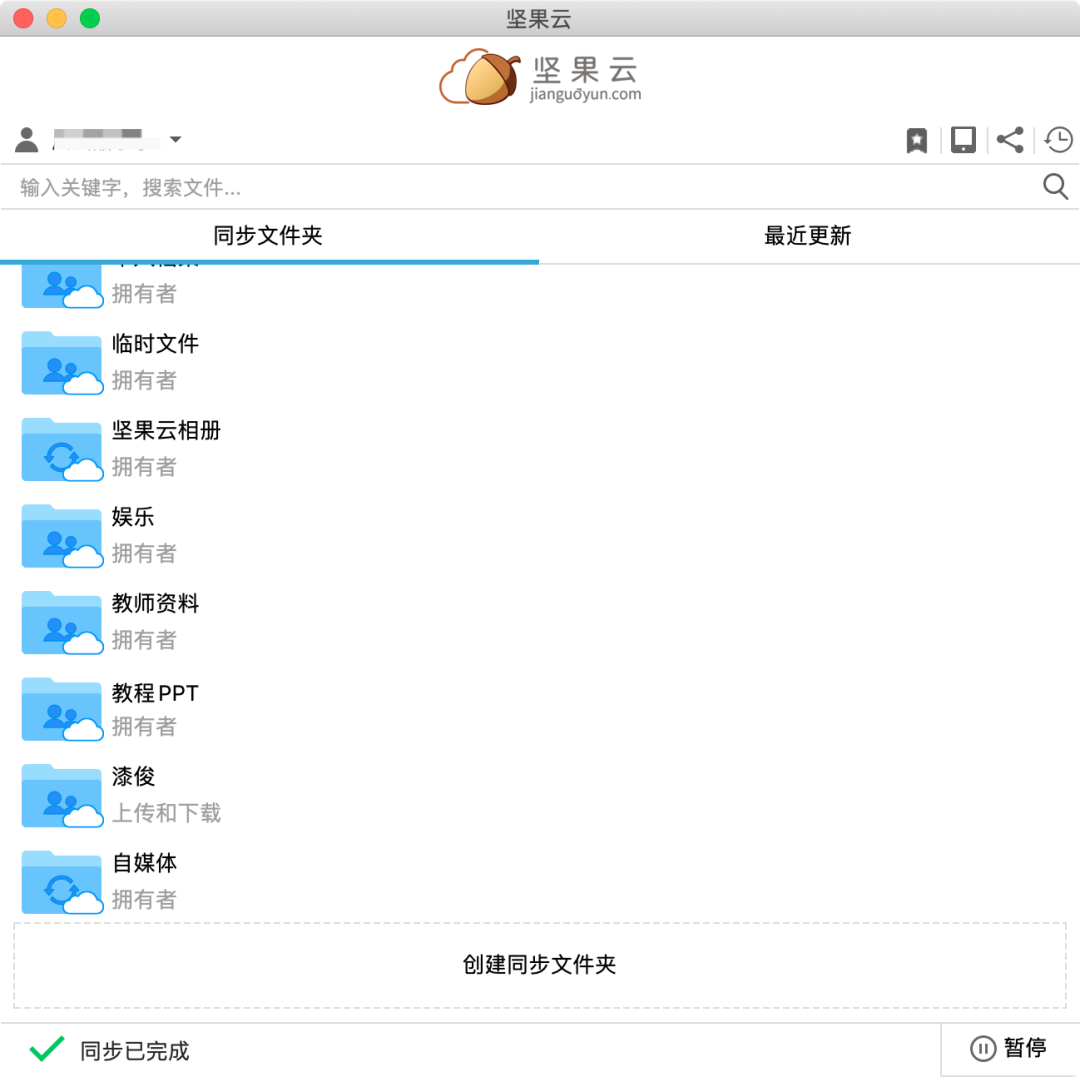The width and height of the screenshot is (1080, 1077).
Task: Click the bookmark star icon in toolbar
Action: (x=916, y=140)
